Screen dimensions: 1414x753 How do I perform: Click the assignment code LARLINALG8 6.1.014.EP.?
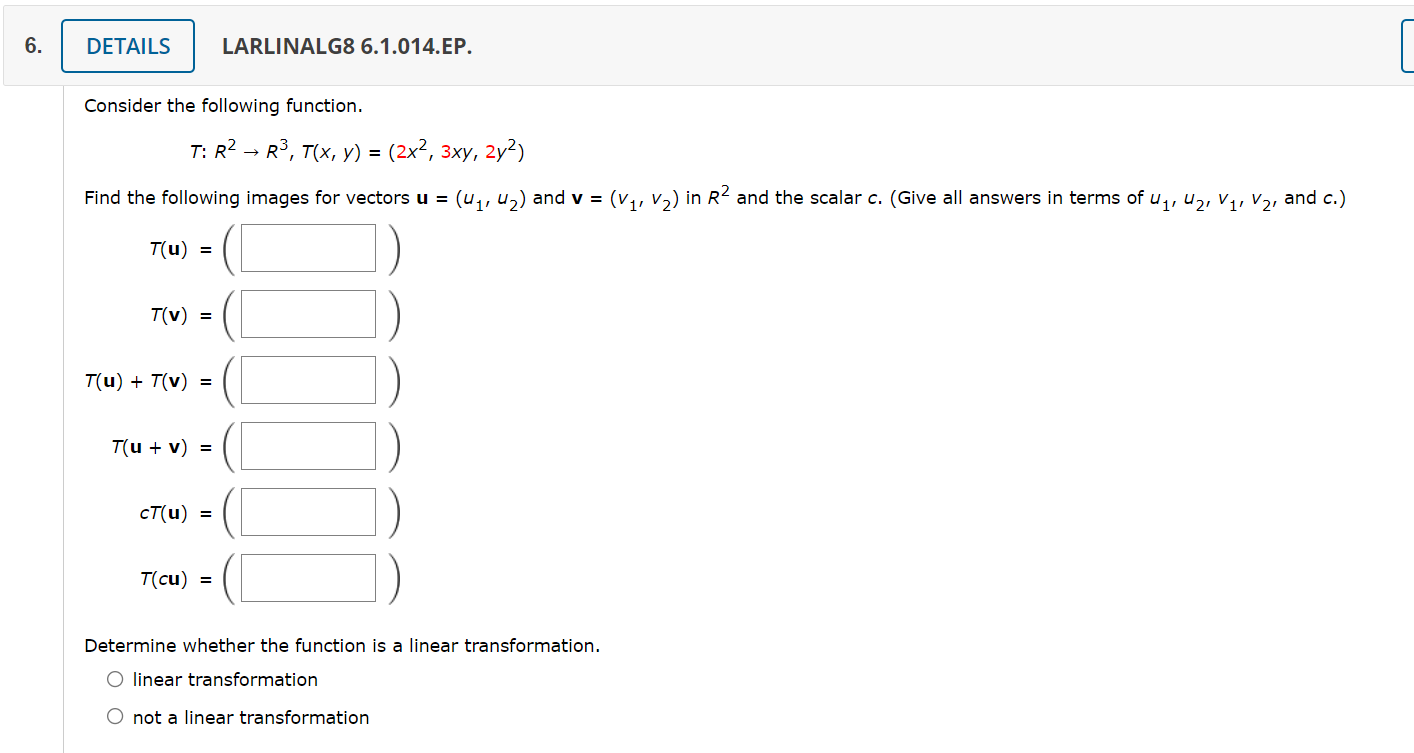point(346,46)
